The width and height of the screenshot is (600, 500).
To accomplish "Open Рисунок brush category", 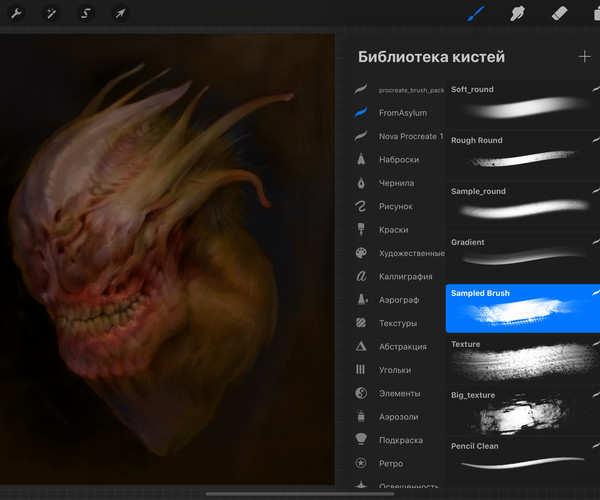I will (x=398, y=206).
